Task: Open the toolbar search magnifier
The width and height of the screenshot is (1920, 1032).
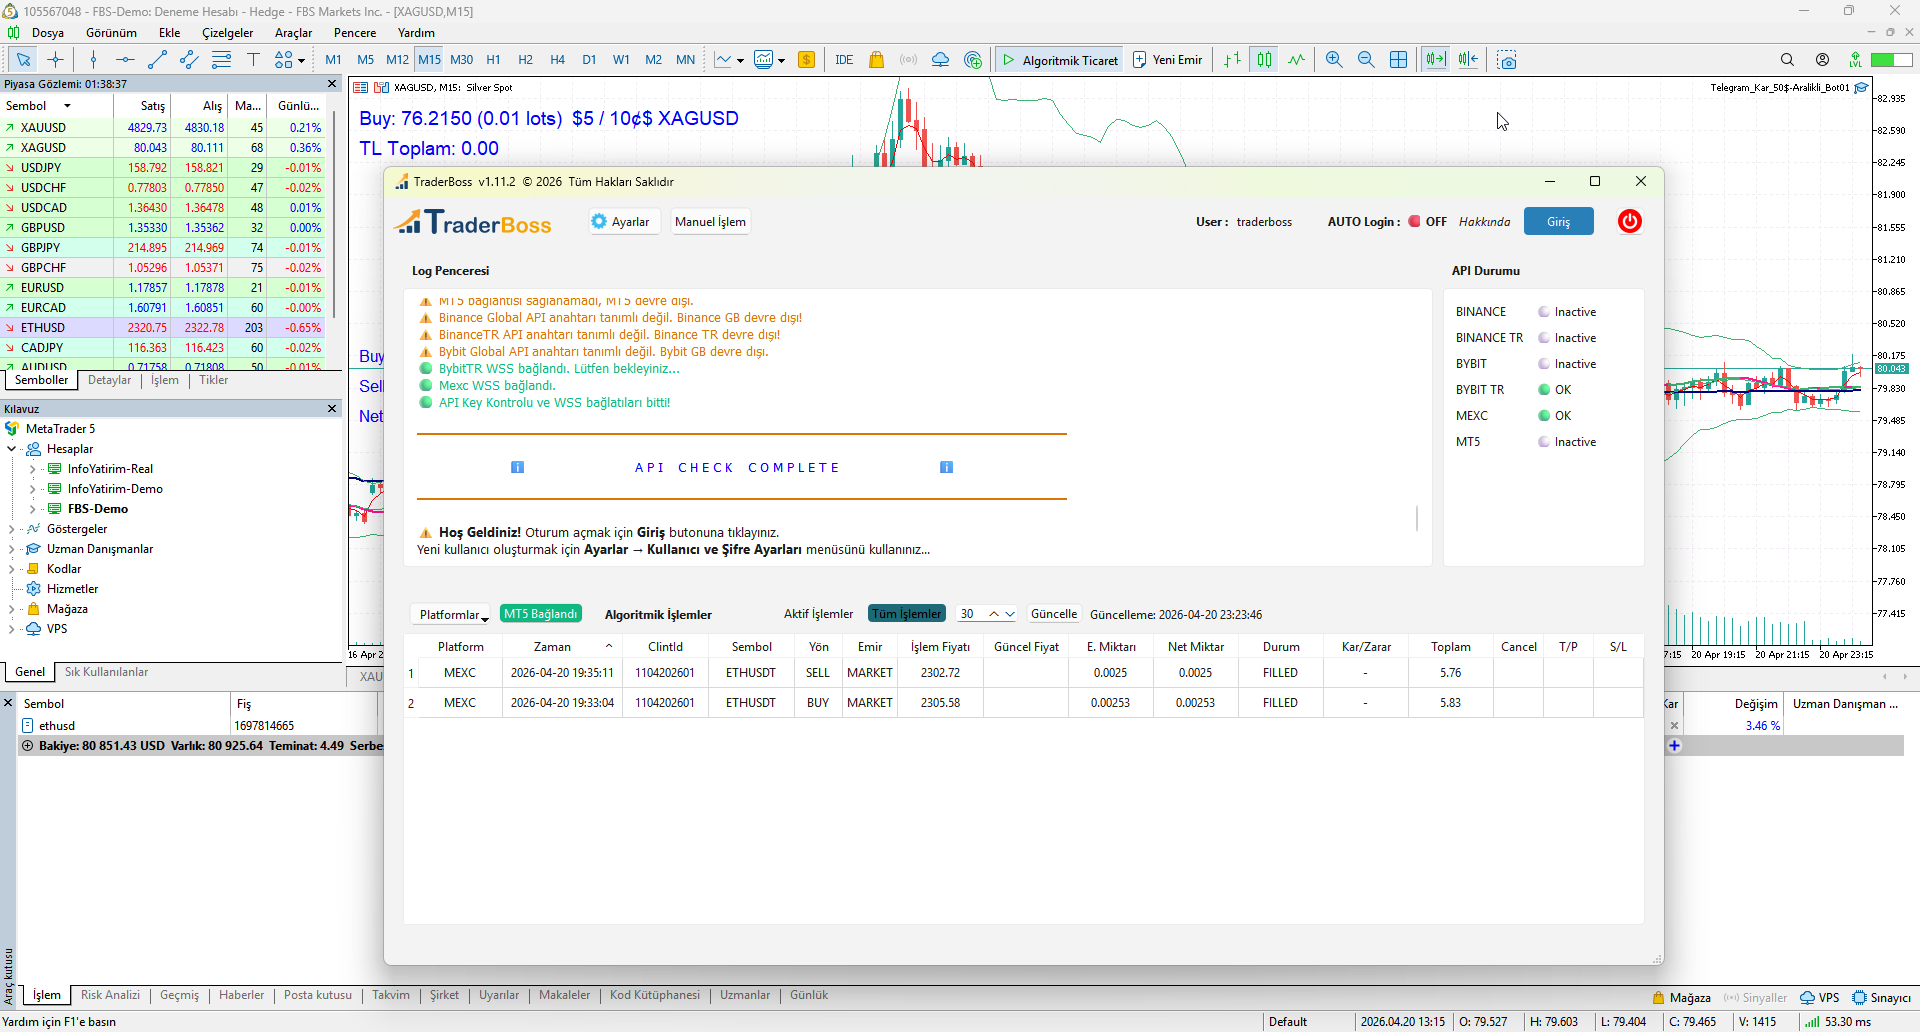Action: click(x=1788, y=60)
